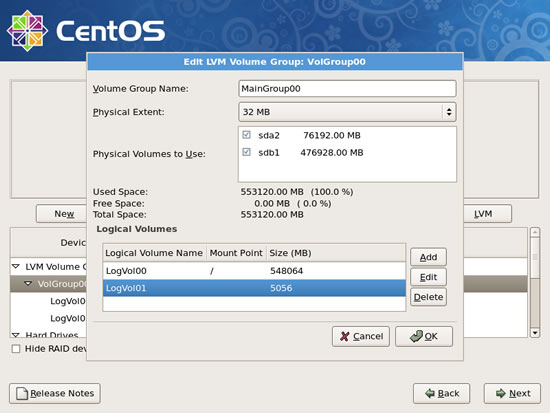
Task: Click the Cancel button label
Action: [x=368, y=336]
